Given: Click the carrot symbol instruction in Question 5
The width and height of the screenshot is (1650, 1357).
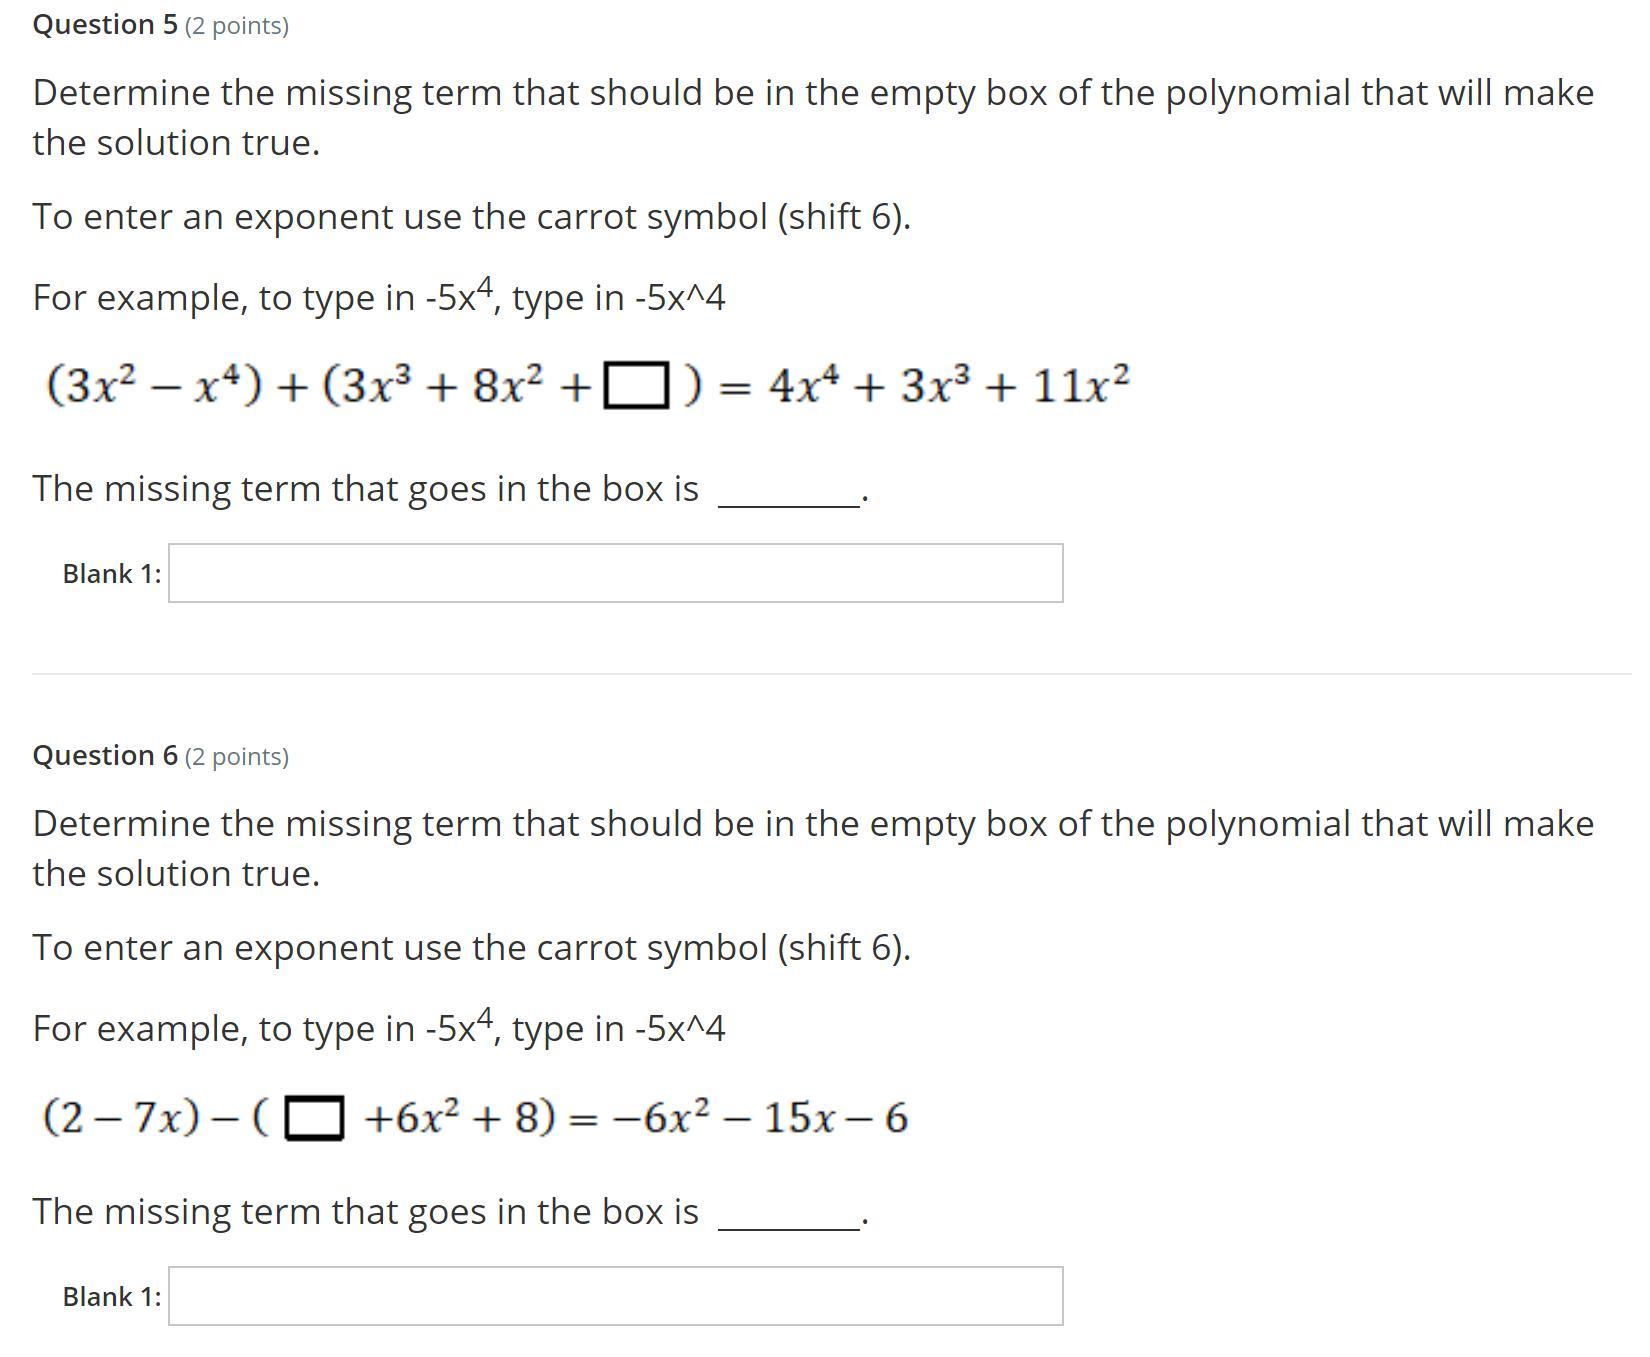Looking at the screenshot, I should (471, 216).
